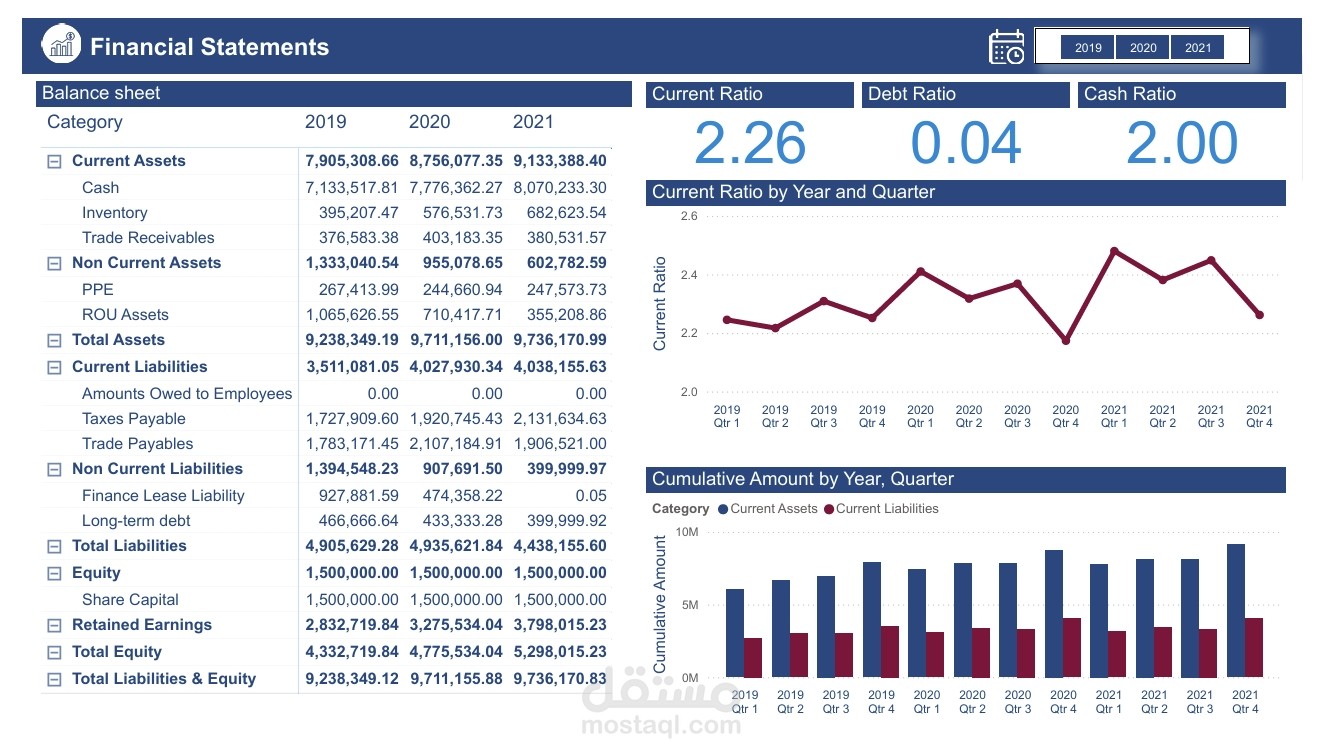1324x754 pixels.
Task: Click Cash 2019 value 7,133,517.81
Action: [352, 187]
